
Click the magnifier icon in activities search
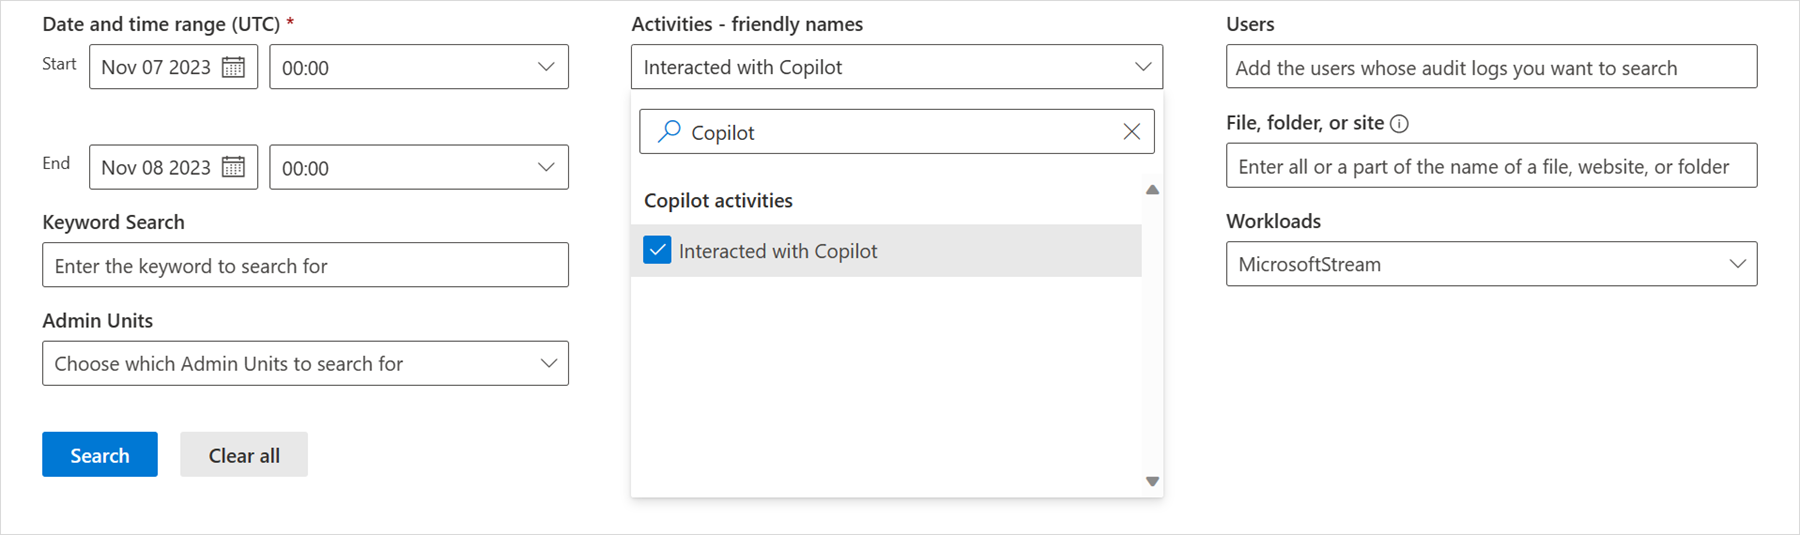click(x=669, y=132)
